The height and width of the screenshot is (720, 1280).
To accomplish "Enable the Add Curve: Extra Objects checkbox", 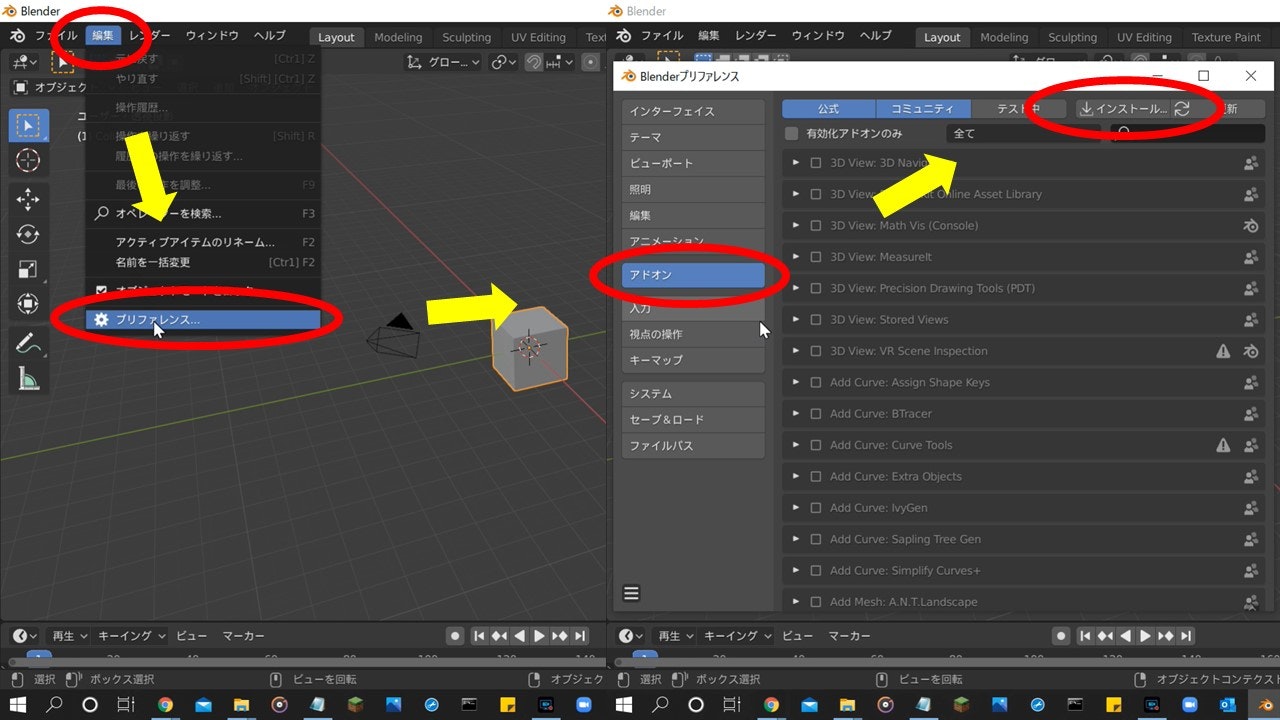I will 816,477.
